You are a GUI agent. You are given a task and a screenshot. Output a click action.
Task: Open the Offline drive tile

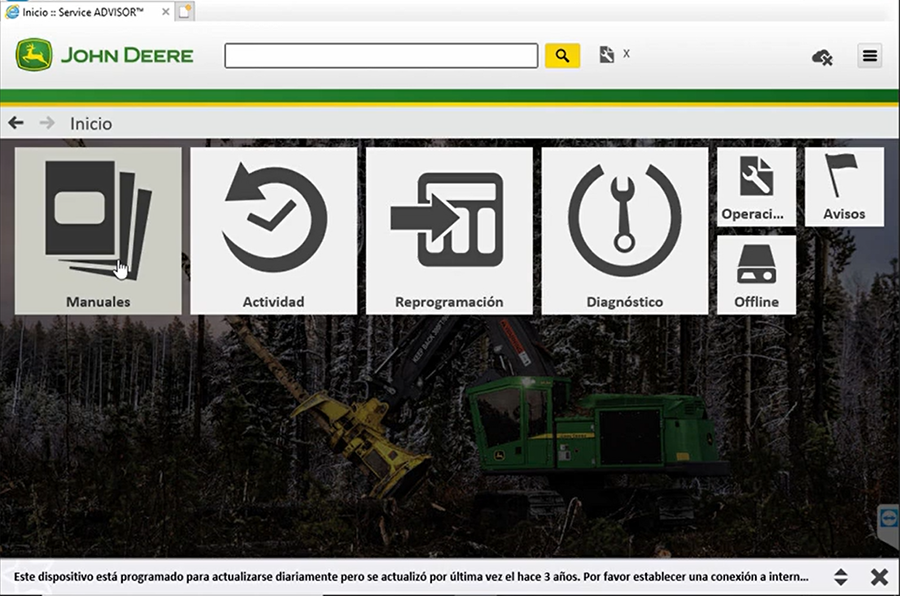757,275
